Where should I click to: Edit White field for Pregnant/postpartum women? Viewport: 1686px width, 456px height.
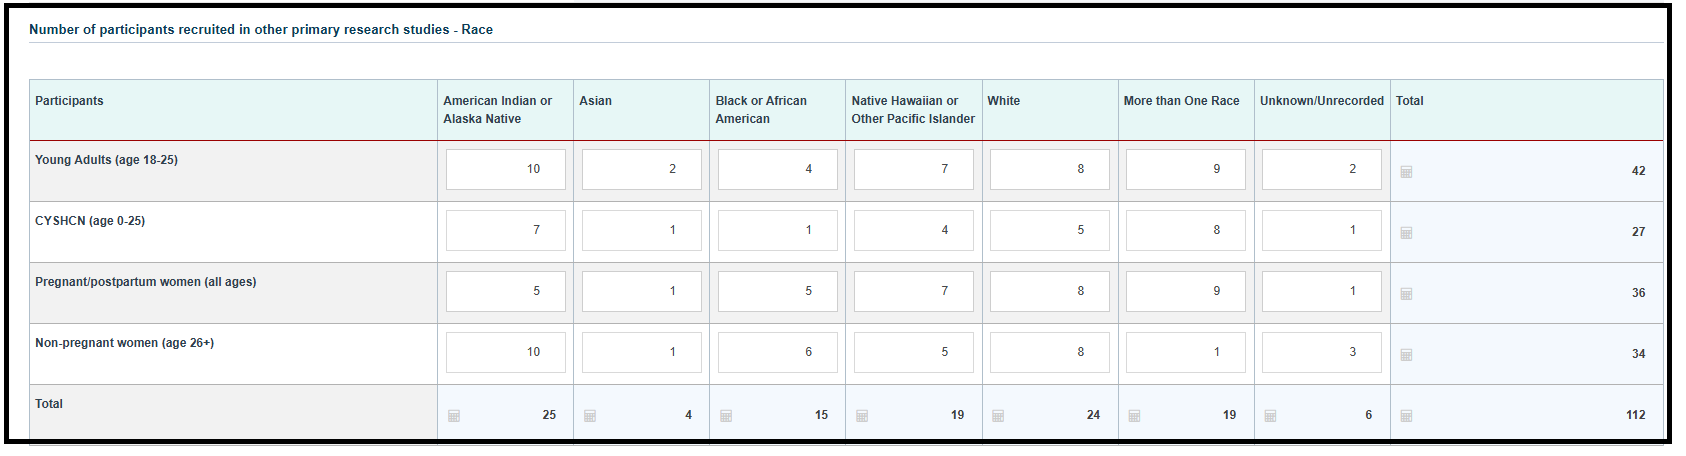[x=1050, y=291]
